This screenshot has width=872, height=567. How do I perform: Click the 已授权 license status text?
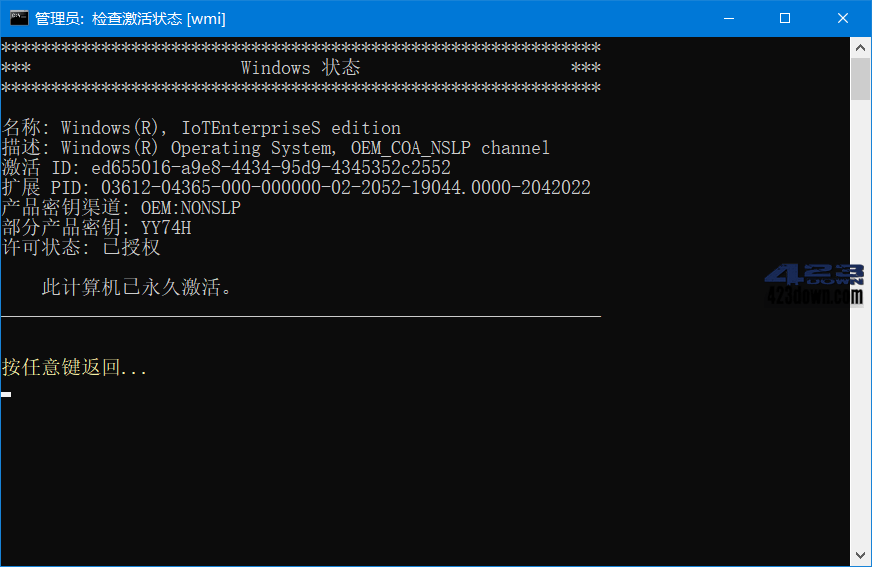pyautogui.click(x=131, y=247)
